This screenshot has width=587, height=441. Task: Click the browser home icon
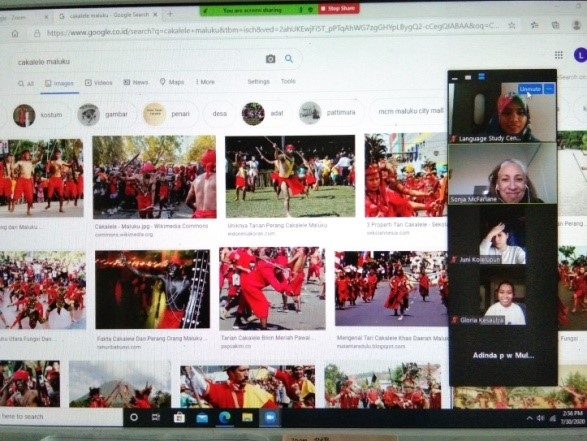(x=15, y=34)
